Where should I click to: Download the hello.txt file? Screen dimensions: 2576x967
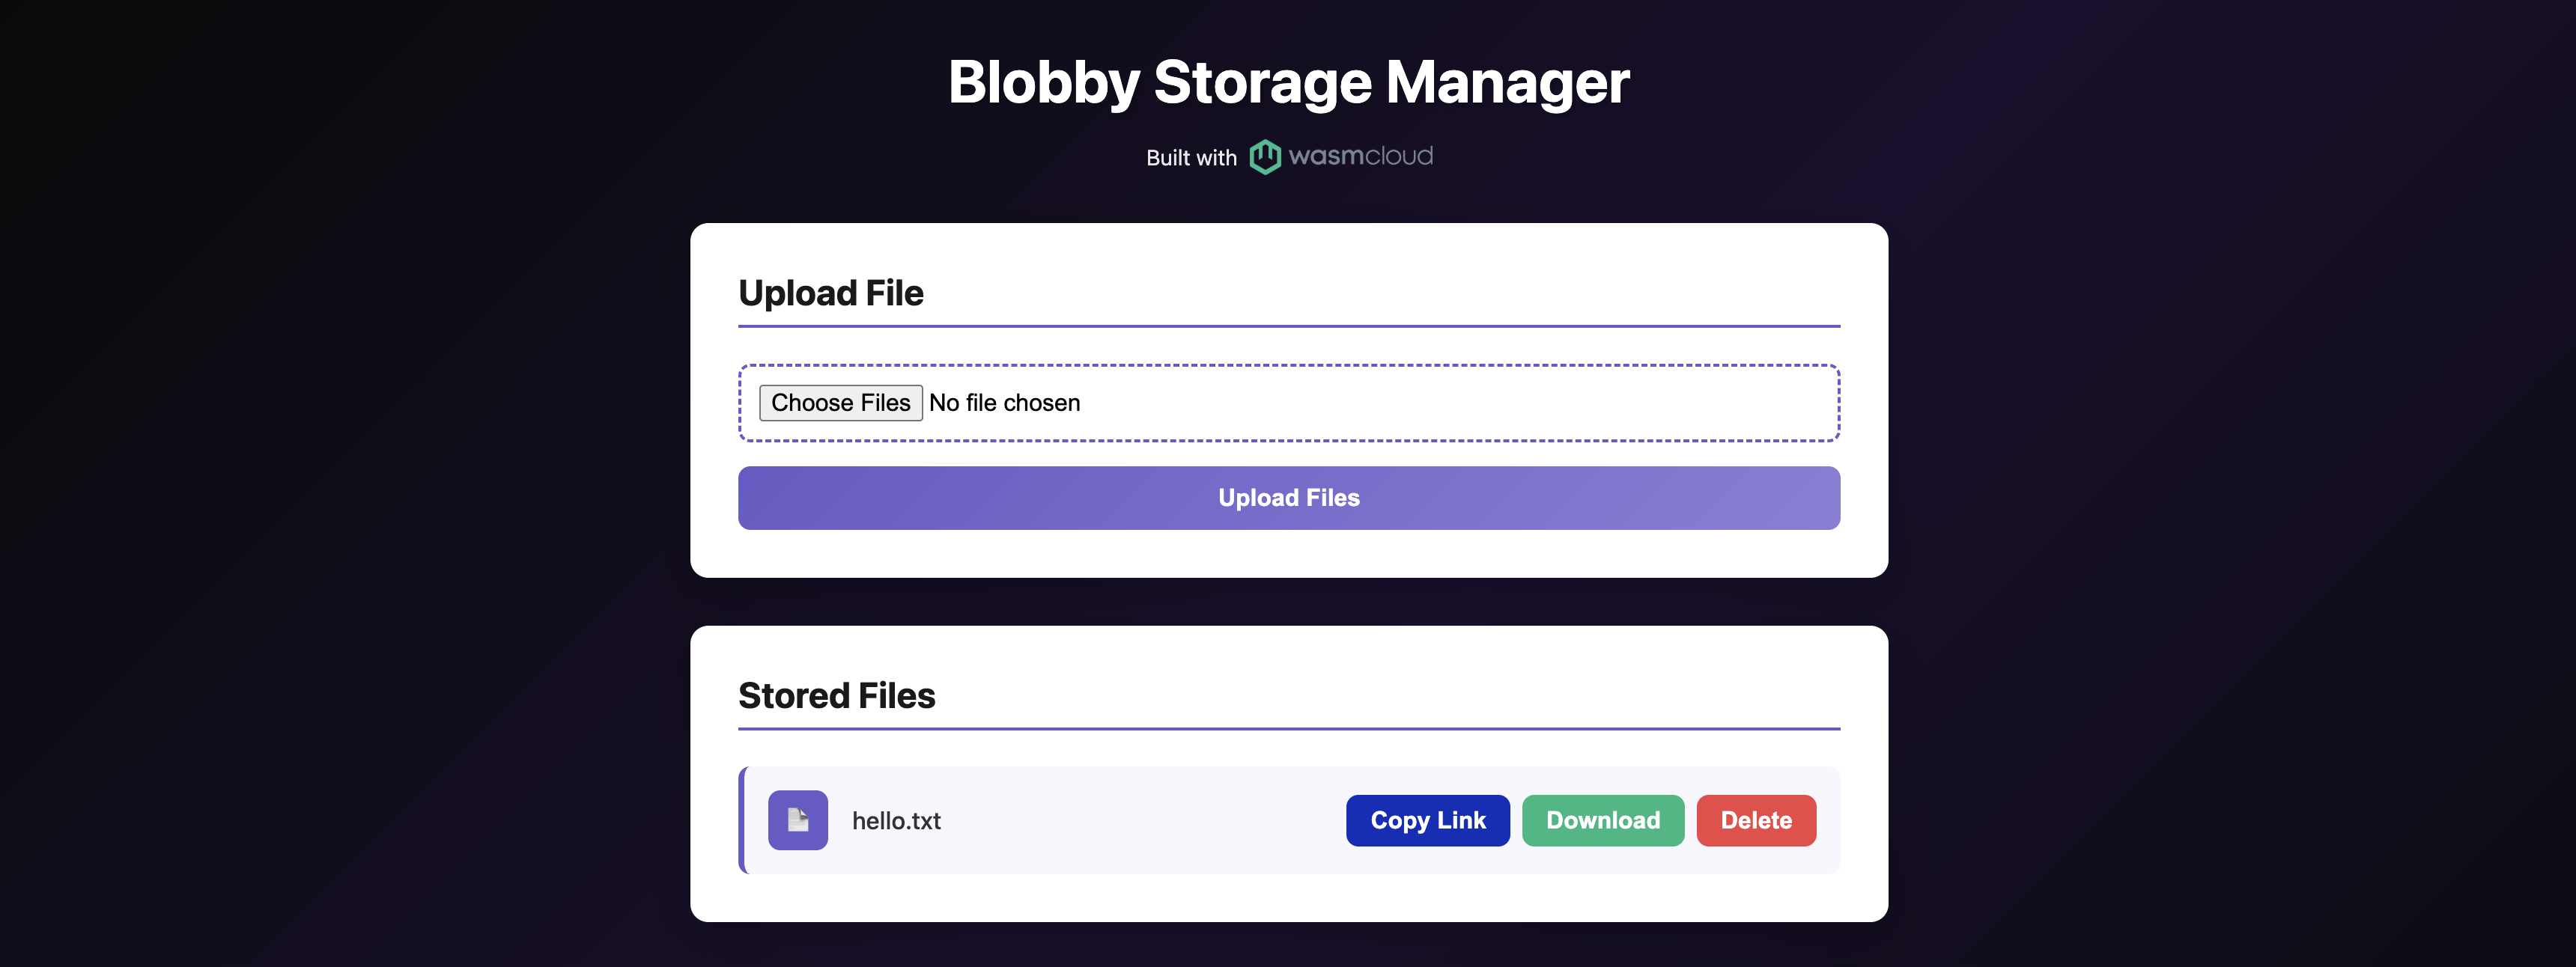click(1602, 820)
